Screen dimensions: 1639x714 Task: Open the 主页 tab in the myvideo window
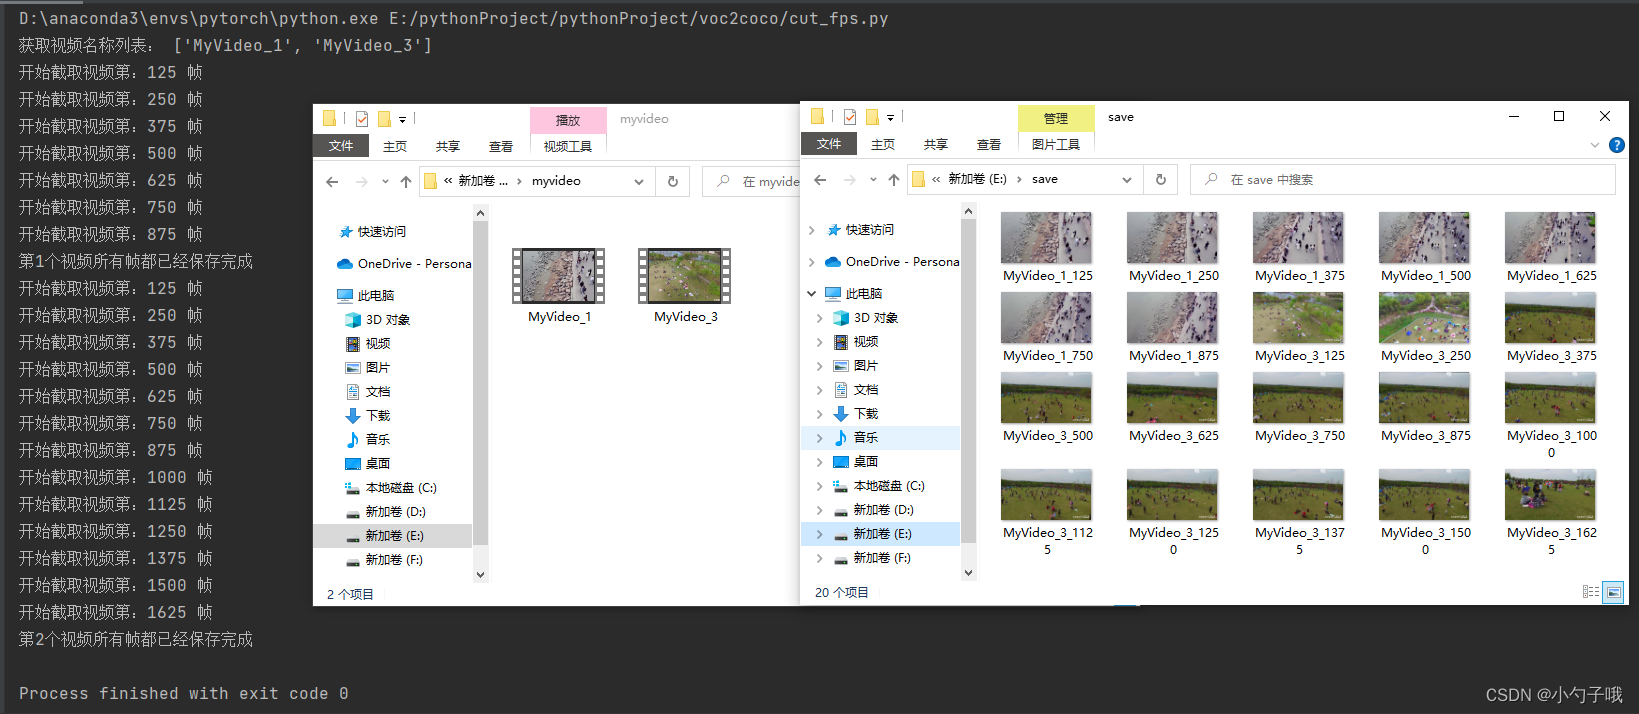coord(395,146)
